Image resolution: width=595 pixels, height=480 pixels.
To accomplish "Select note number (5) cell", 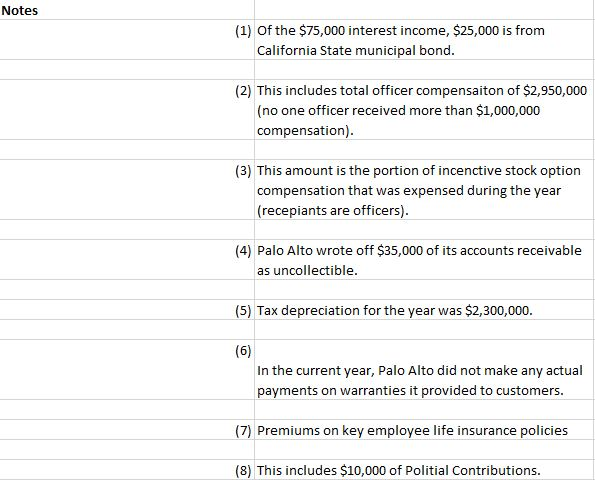I will (x=127, y=310).
